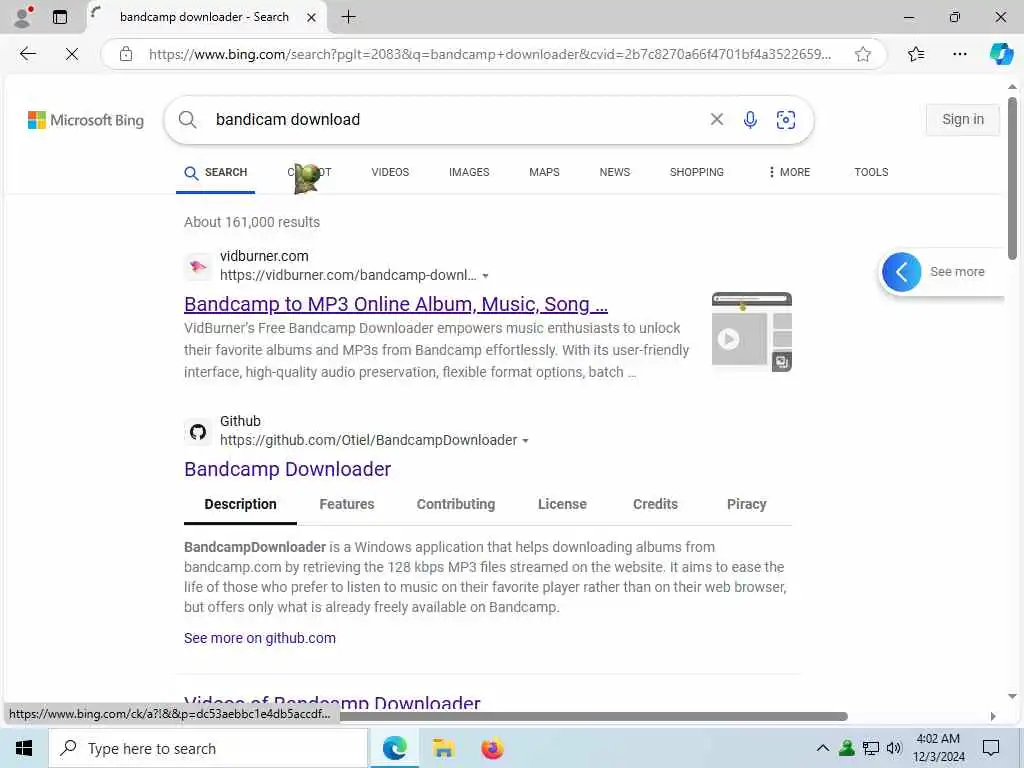Open the MORE search categories menu

(790, 172)
